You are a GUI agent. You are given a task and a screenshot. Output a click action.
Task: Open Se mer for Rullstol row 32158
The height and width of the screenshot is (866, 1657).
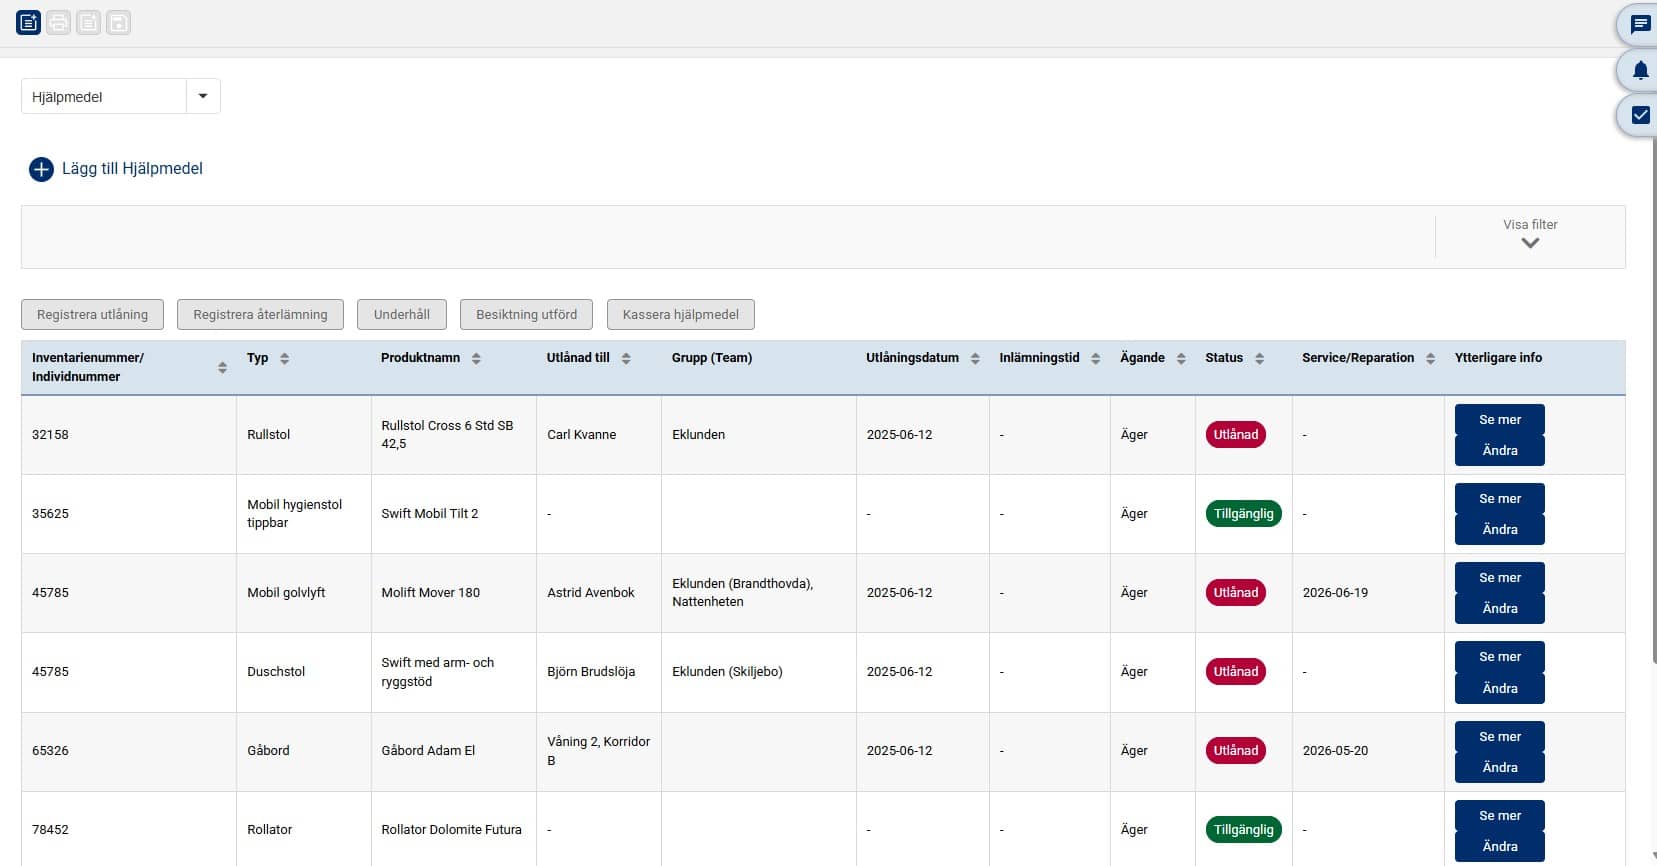click(x=1499, y=420)
